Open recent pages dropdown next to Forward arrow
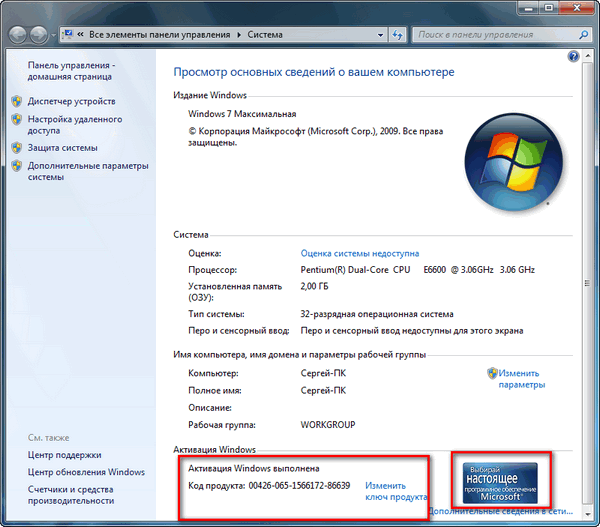 click(53, 36)
